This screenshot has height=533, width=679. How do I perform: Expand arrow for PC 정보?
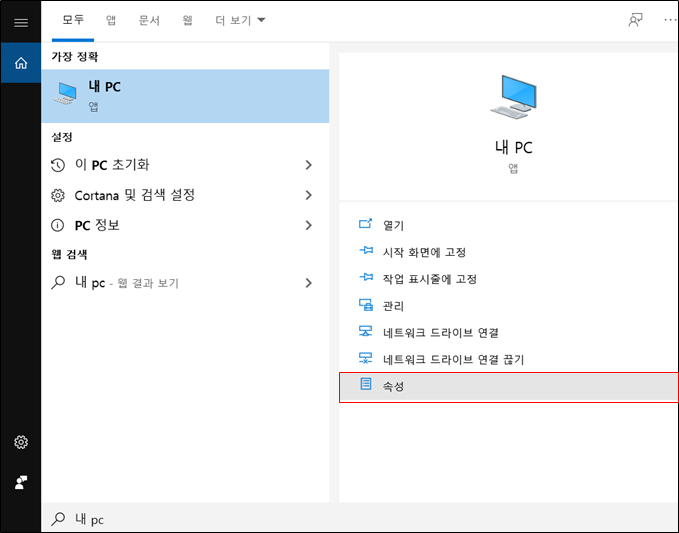pyautogui.click(x=308, y=225)
